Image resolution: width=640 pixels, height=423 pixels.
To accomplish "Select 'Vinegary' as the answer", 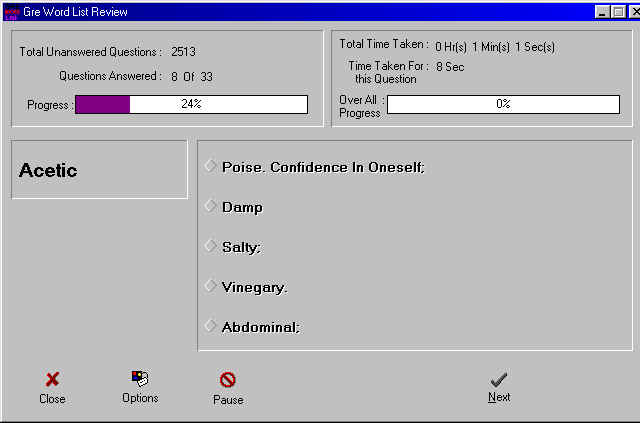I will click(x=211, y=286).
